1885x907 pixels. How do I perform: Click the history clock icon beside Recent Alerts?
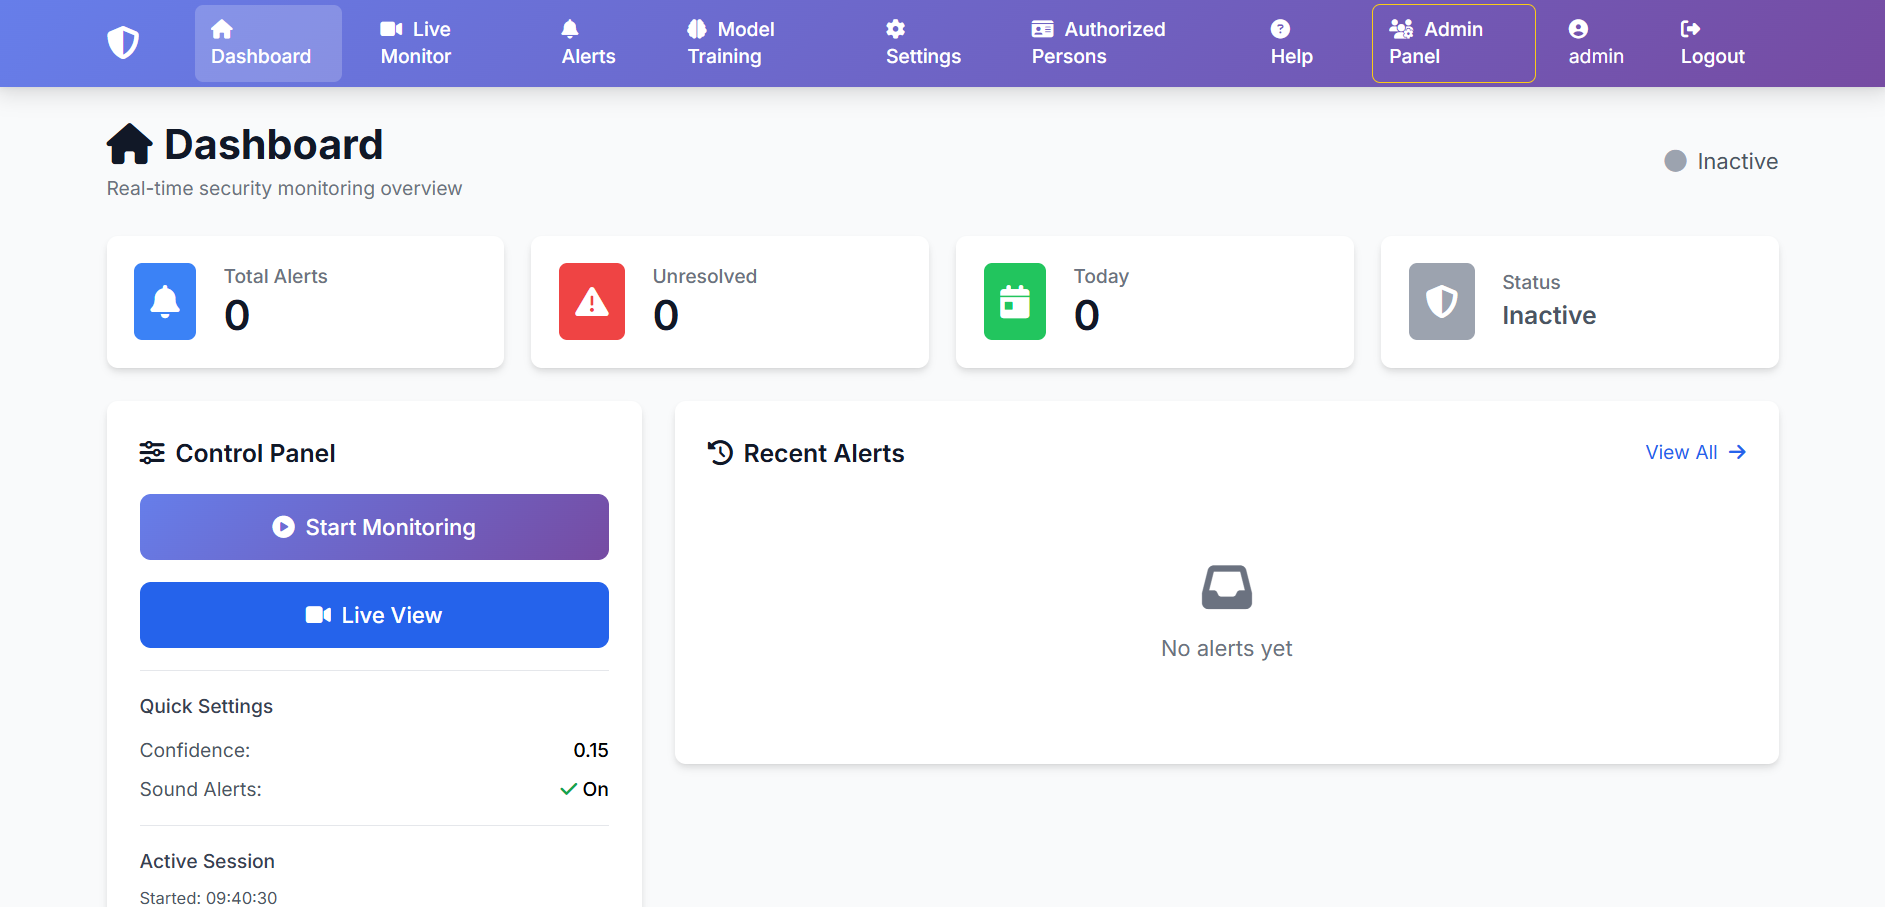point(720,452)
